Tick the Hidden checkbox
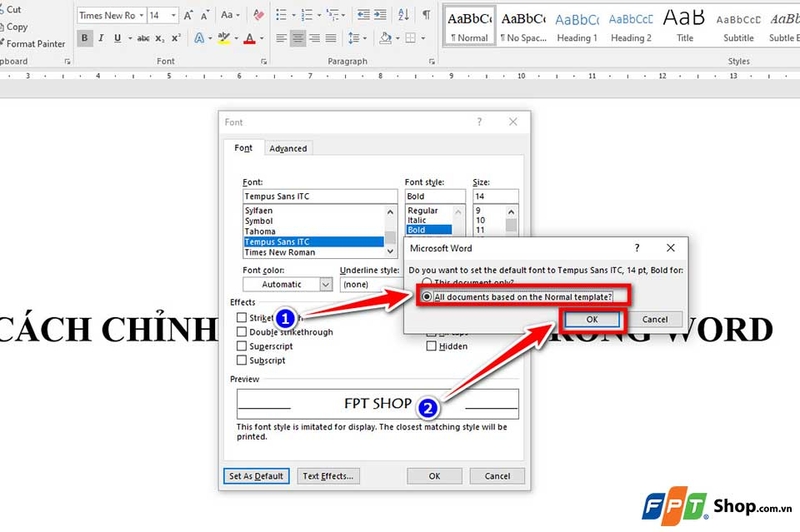Screen dimensions: 800x532 pos(431,346)
